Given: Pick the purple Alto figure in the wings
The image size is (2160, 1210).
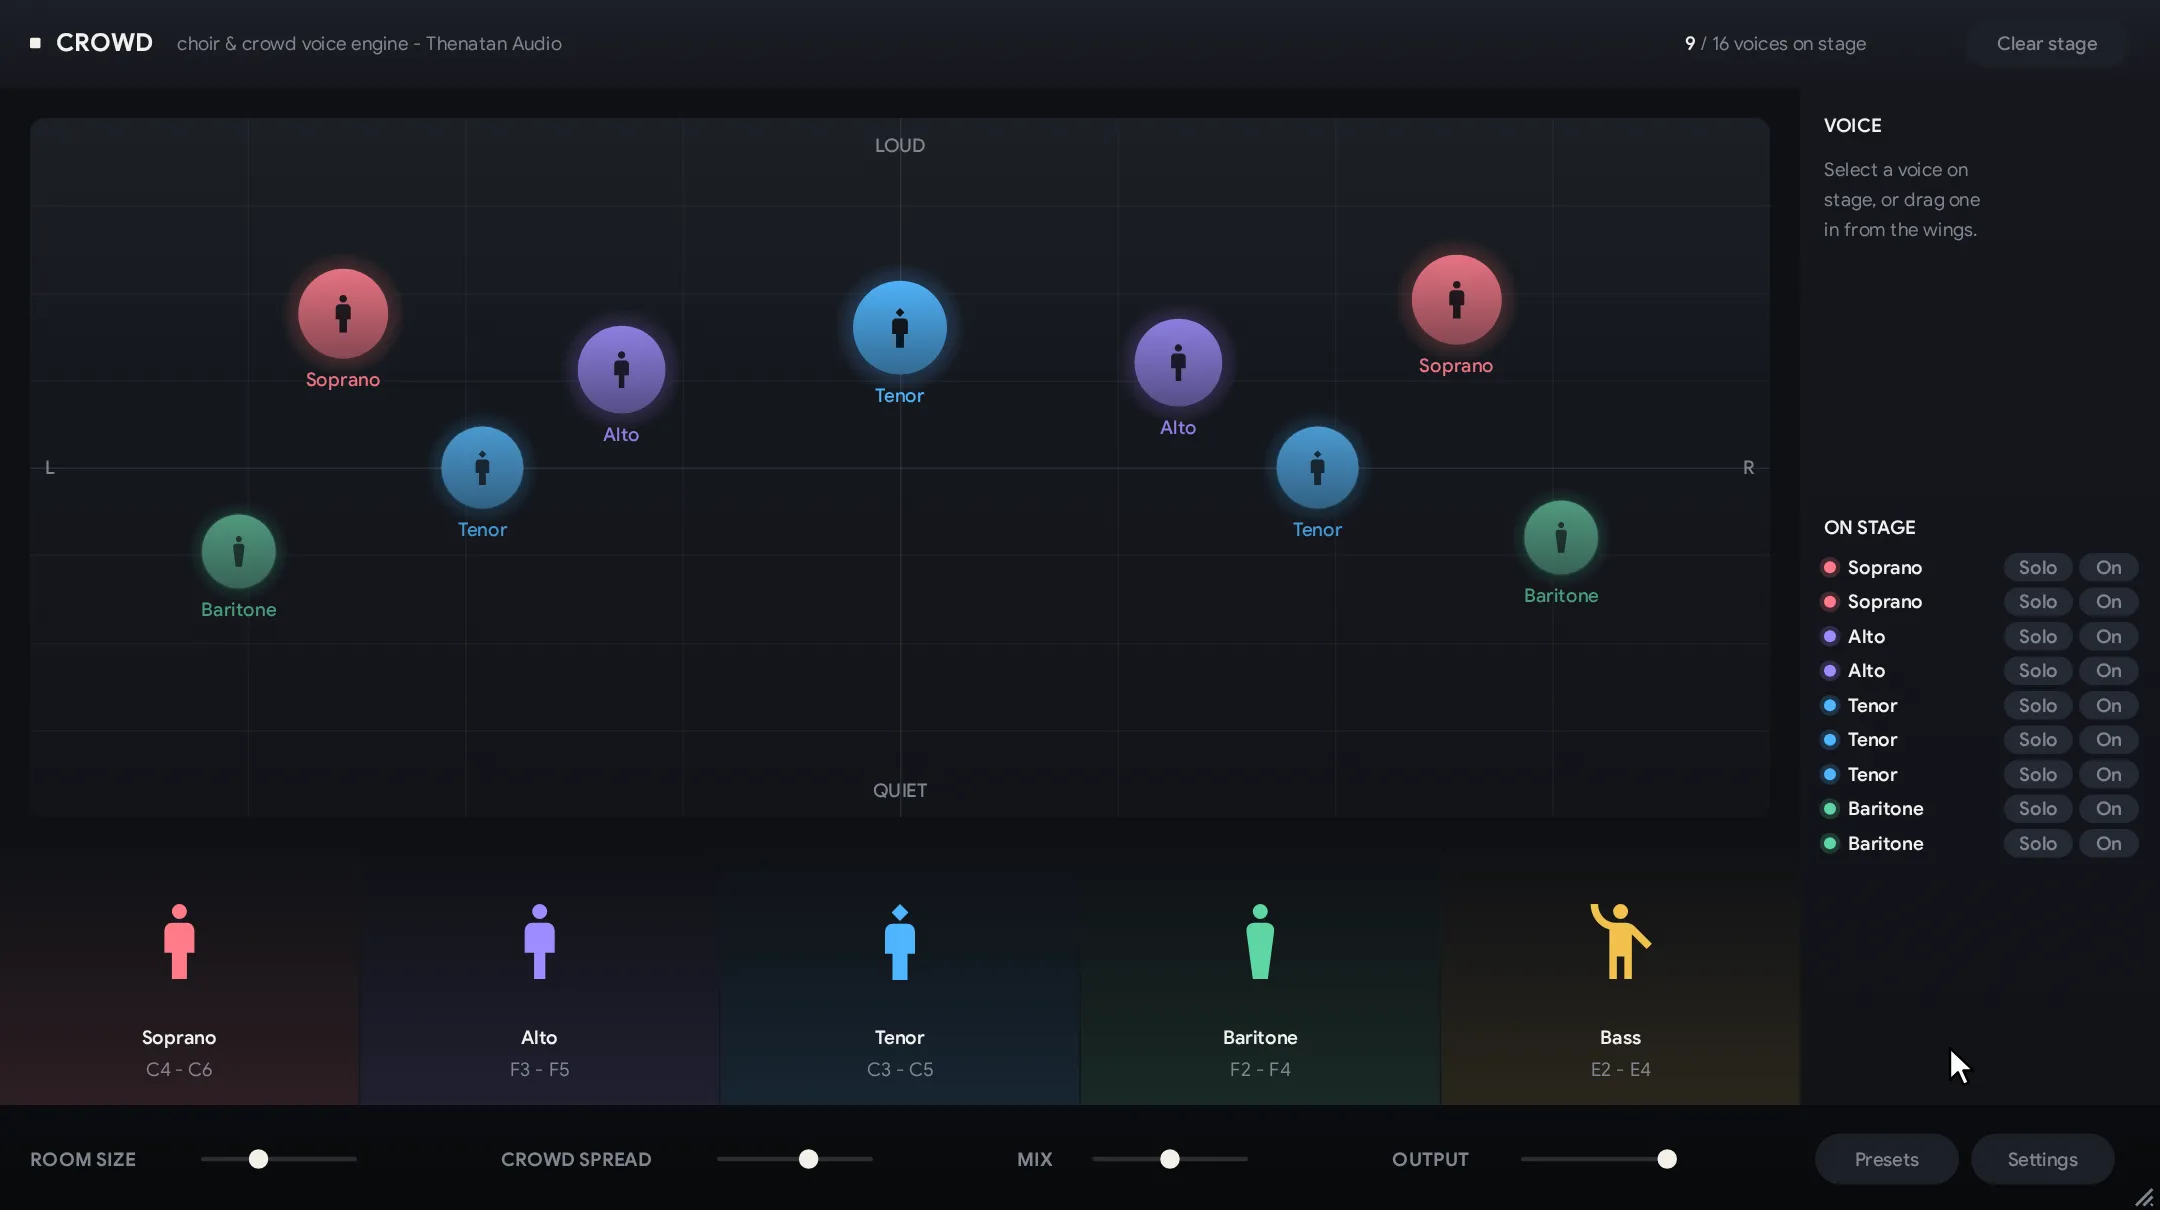Looking at the screenshot, I should pos(539,942).
